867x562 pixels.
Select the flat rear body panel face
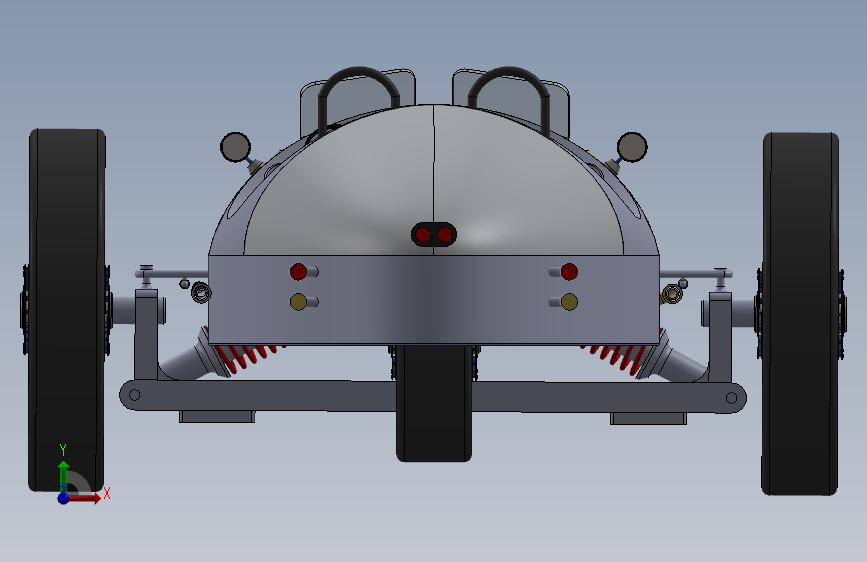point(434,300)
